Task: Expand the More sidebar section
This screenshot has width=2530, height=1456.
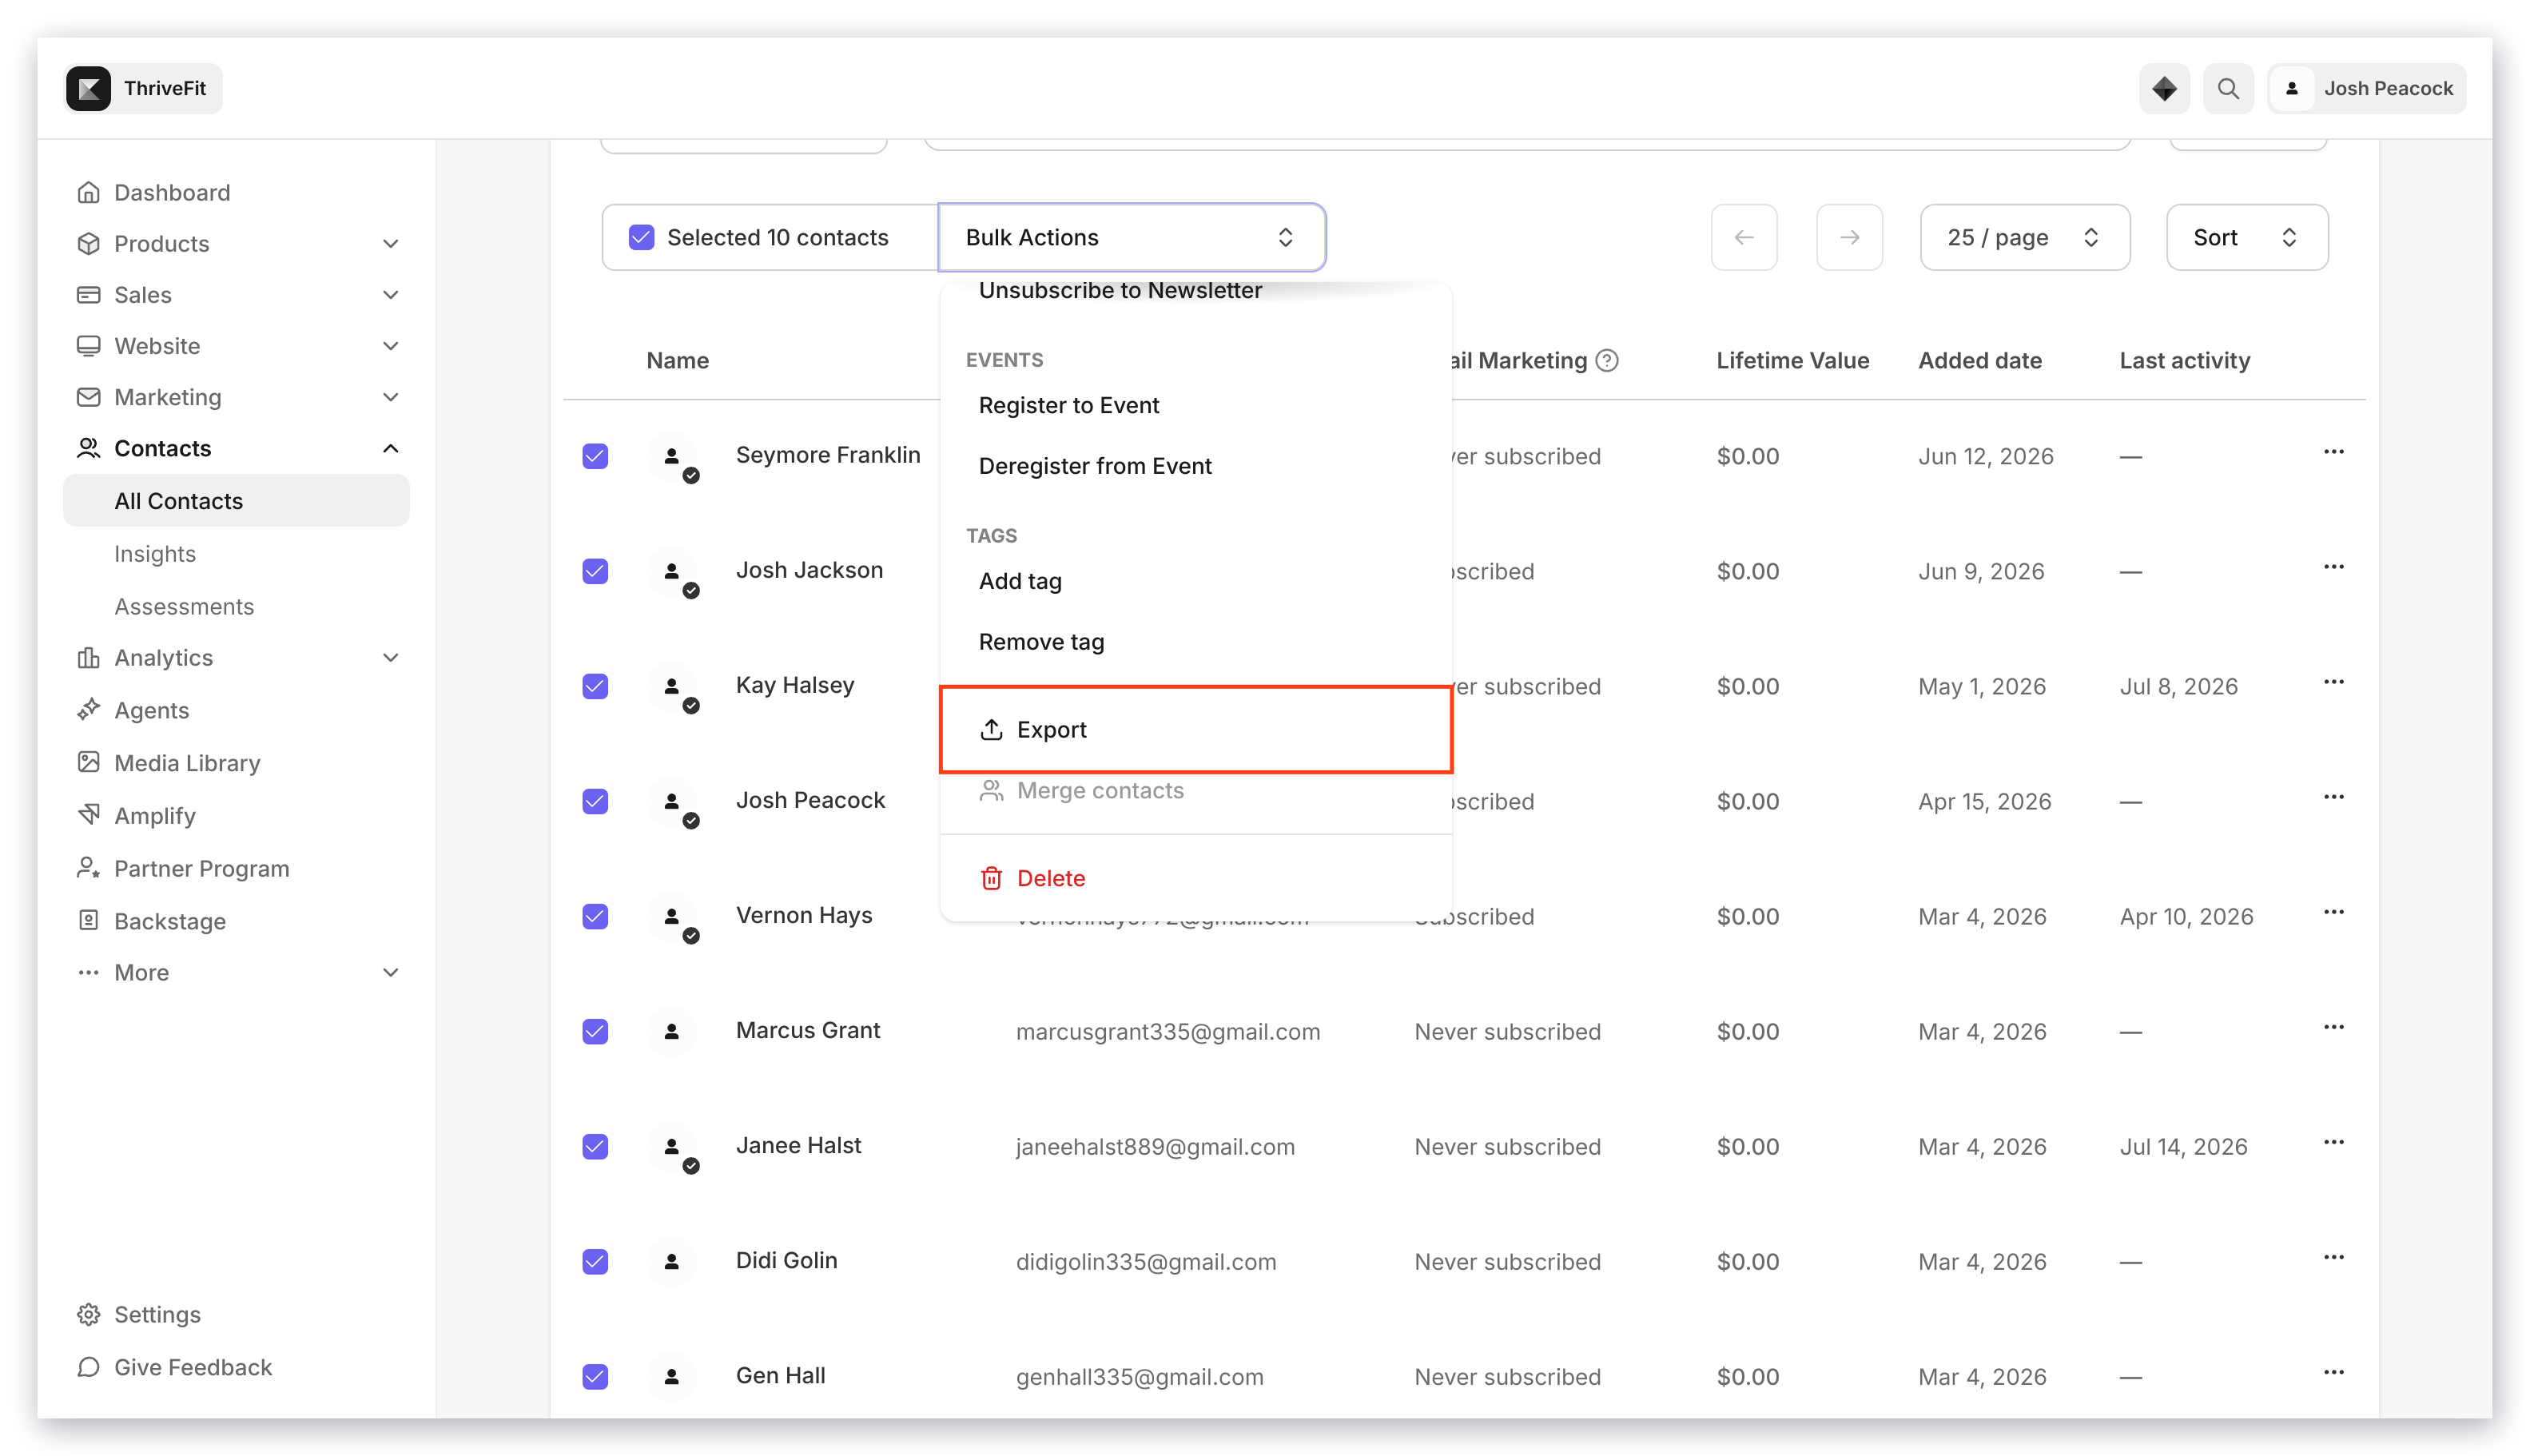Action: [x=391, y=972]
